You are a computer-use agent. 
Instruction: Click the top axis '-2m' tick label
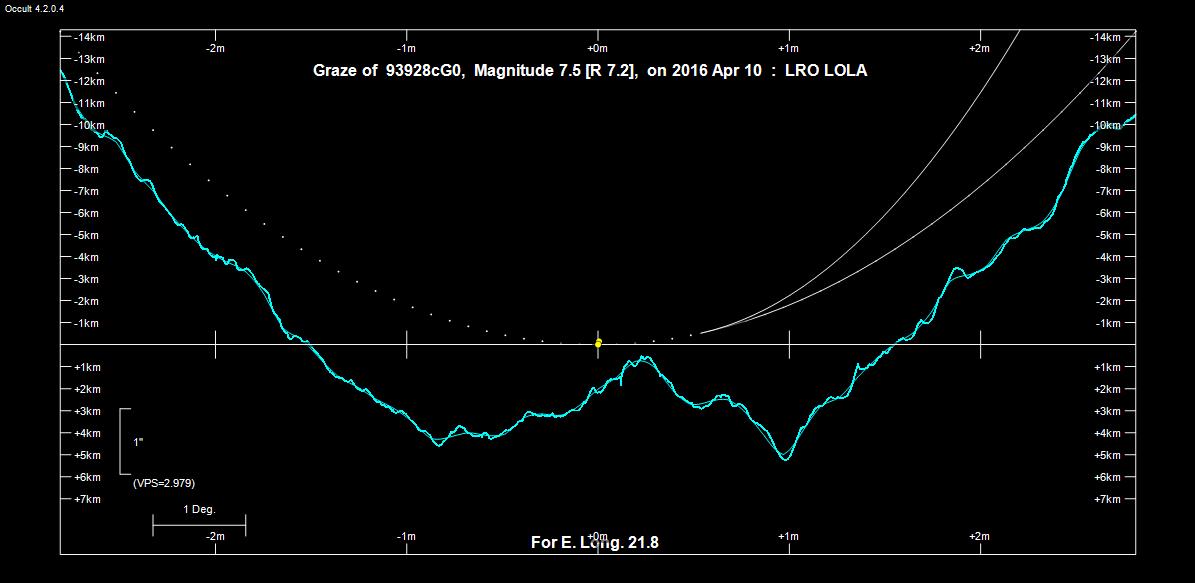click(x=214, y=48)
